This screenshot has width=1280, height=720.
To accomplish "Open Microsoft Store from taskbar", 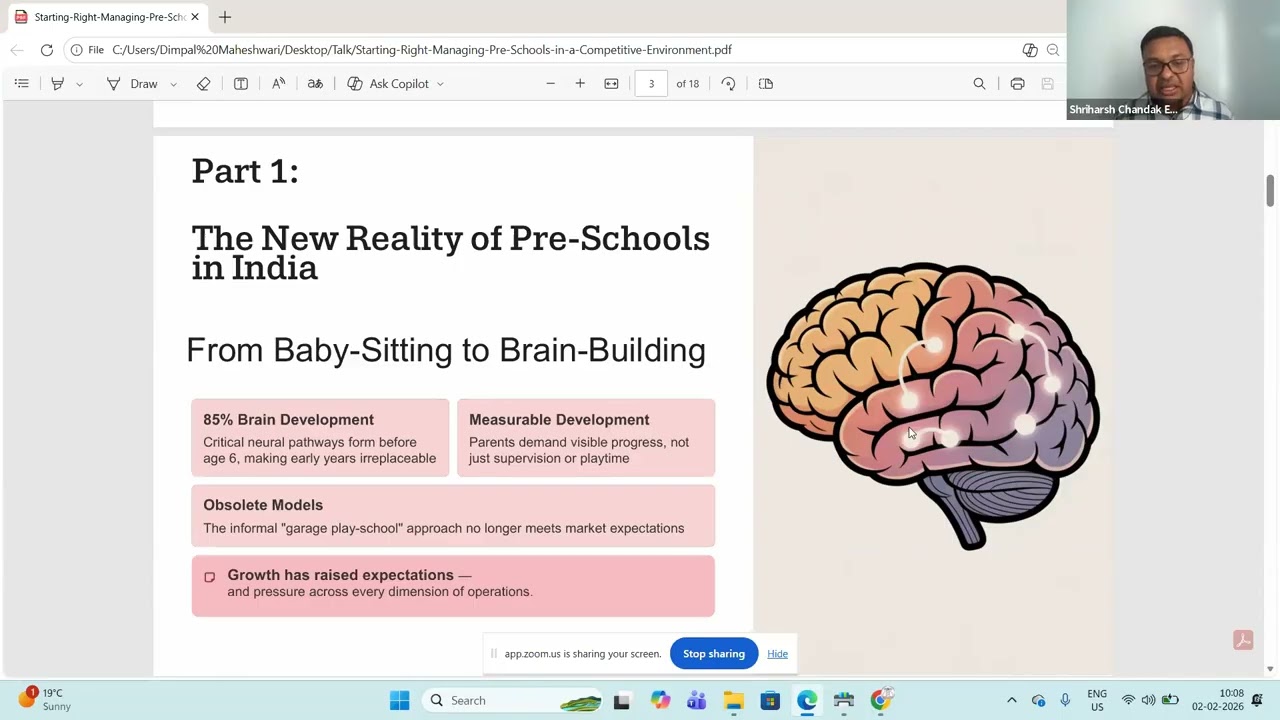I will pos(770,701).
